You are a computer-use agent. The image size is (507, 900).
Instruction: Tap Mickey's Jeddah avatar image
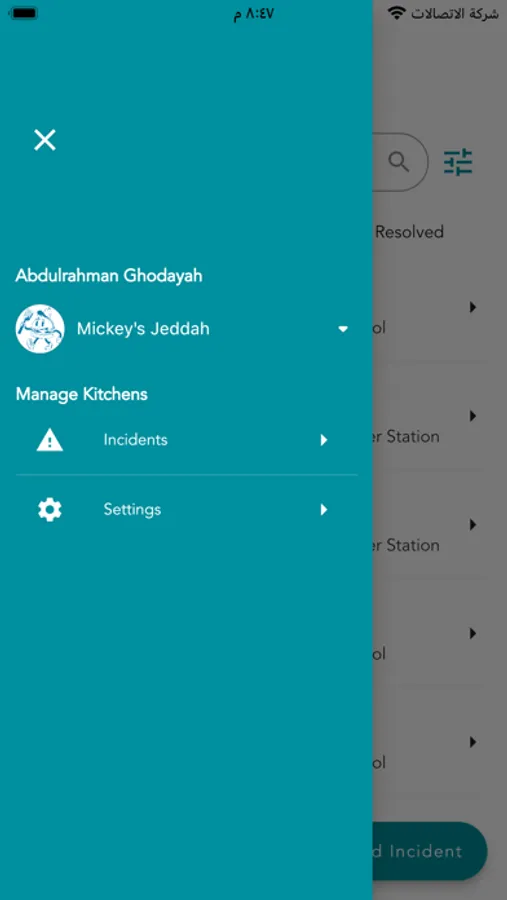point(40,329)
